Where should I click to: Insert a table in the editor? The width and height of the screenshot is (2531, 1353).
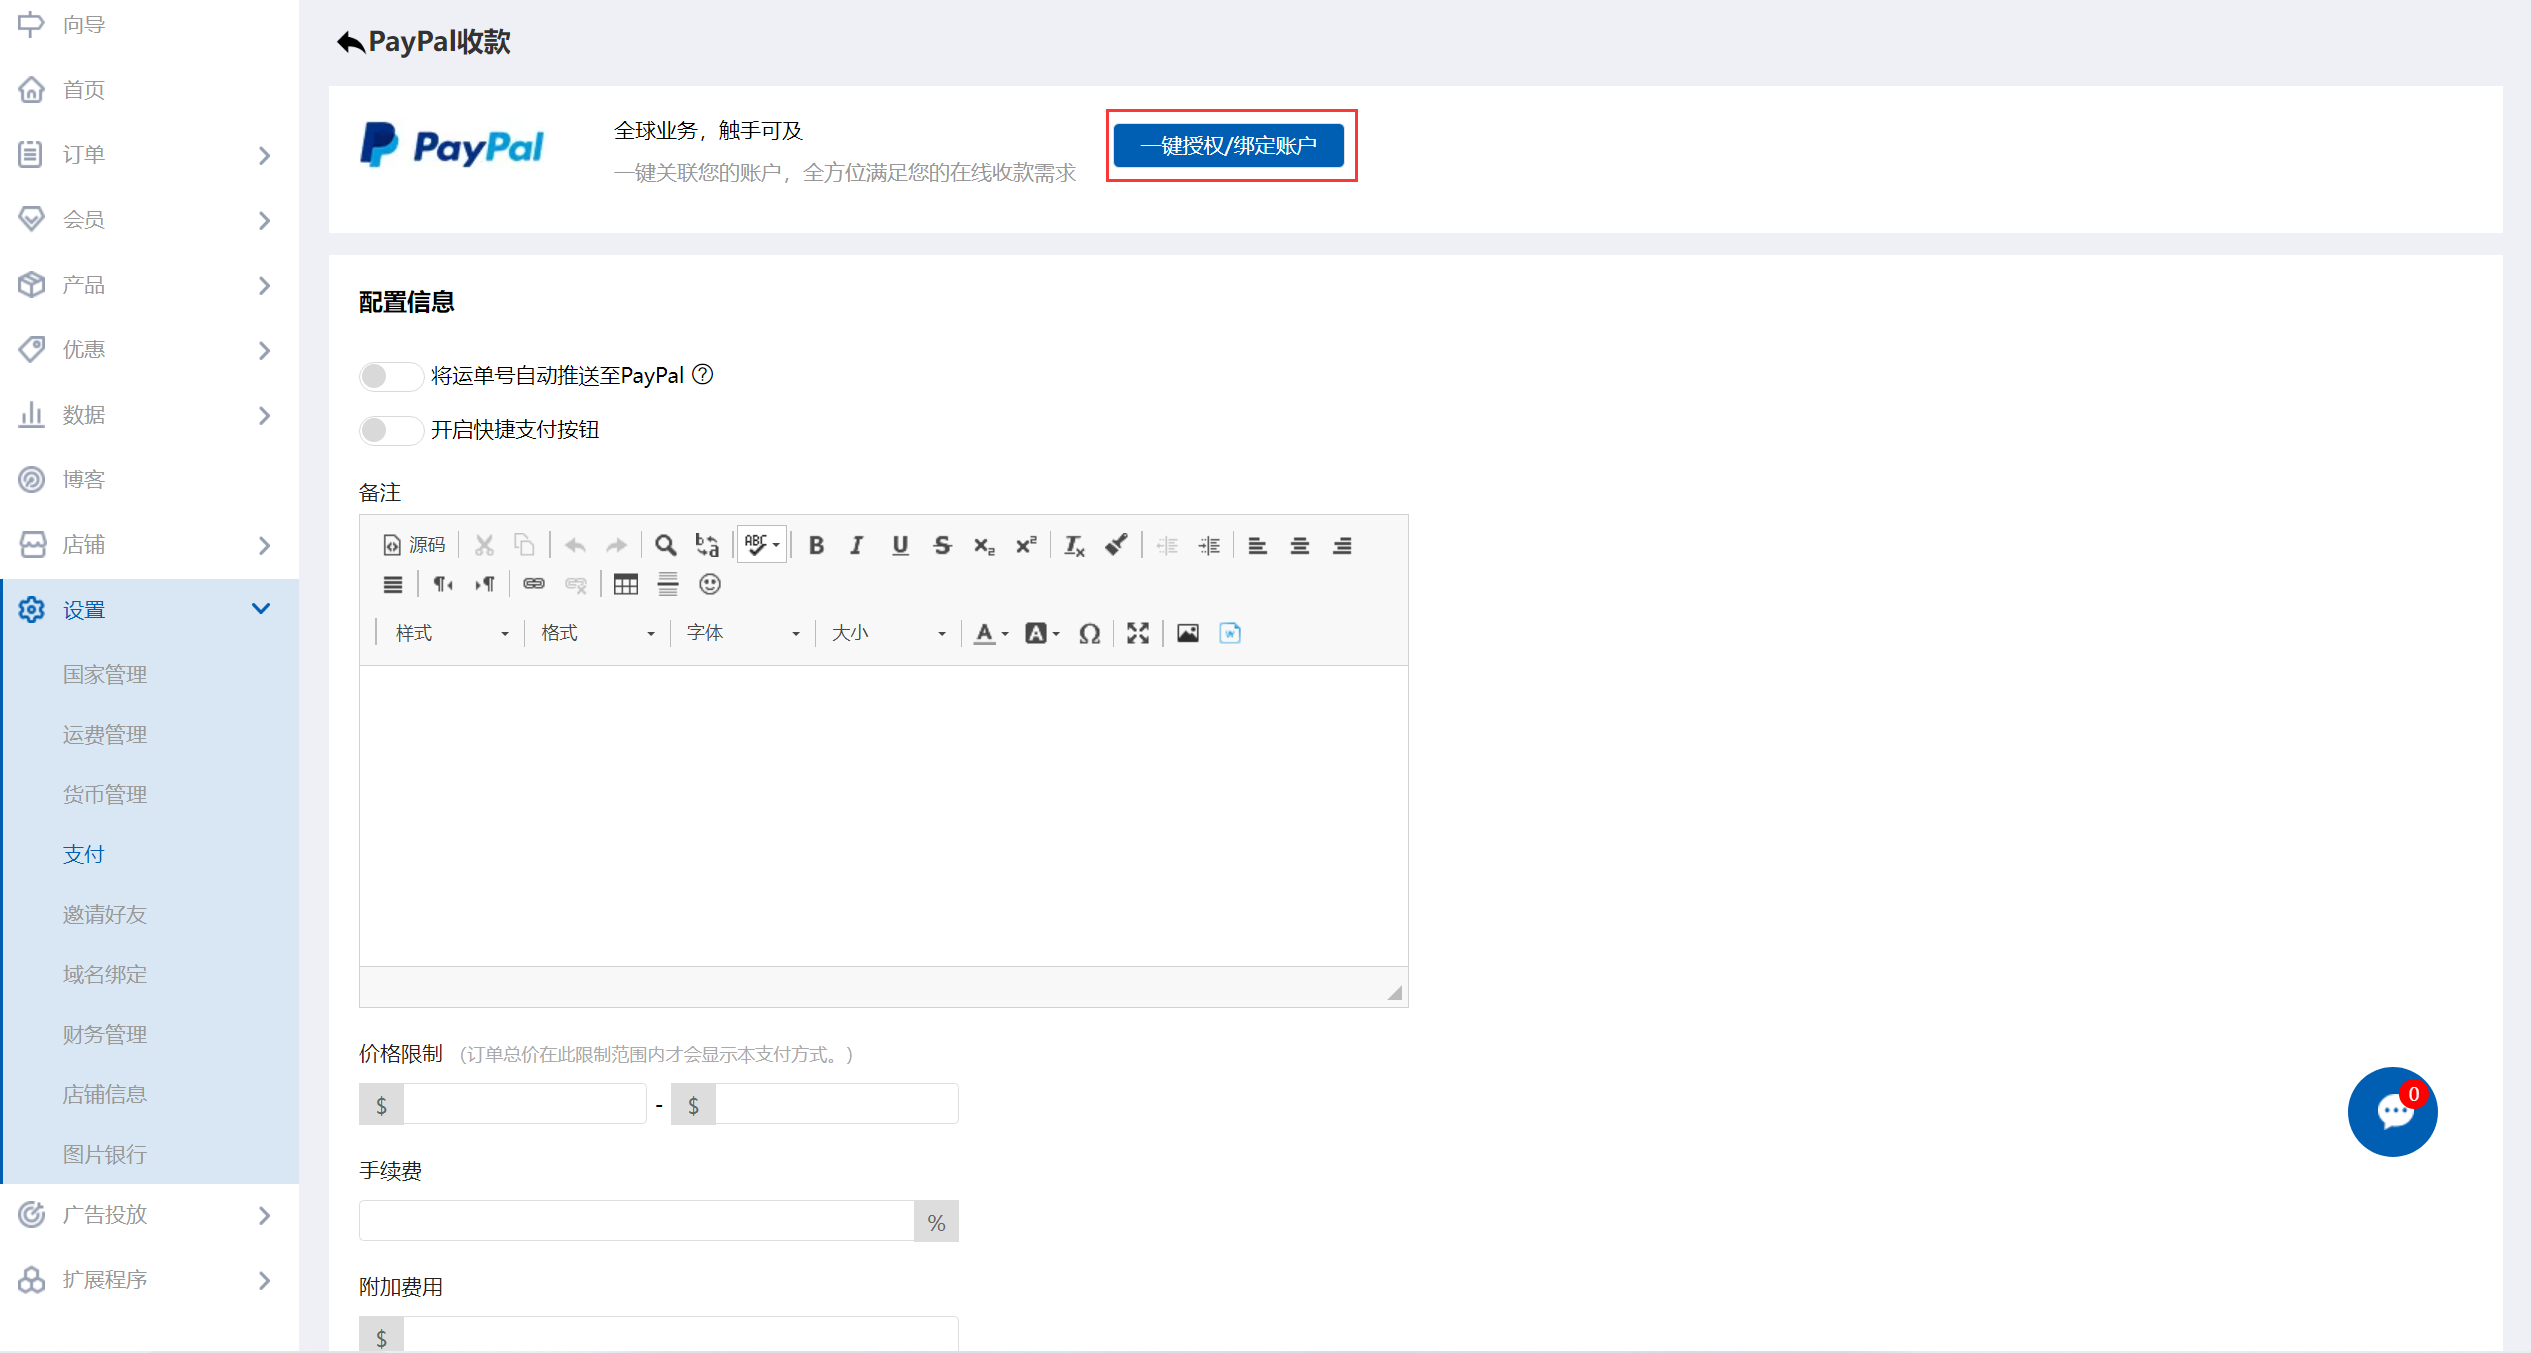(x=626, y=584)
